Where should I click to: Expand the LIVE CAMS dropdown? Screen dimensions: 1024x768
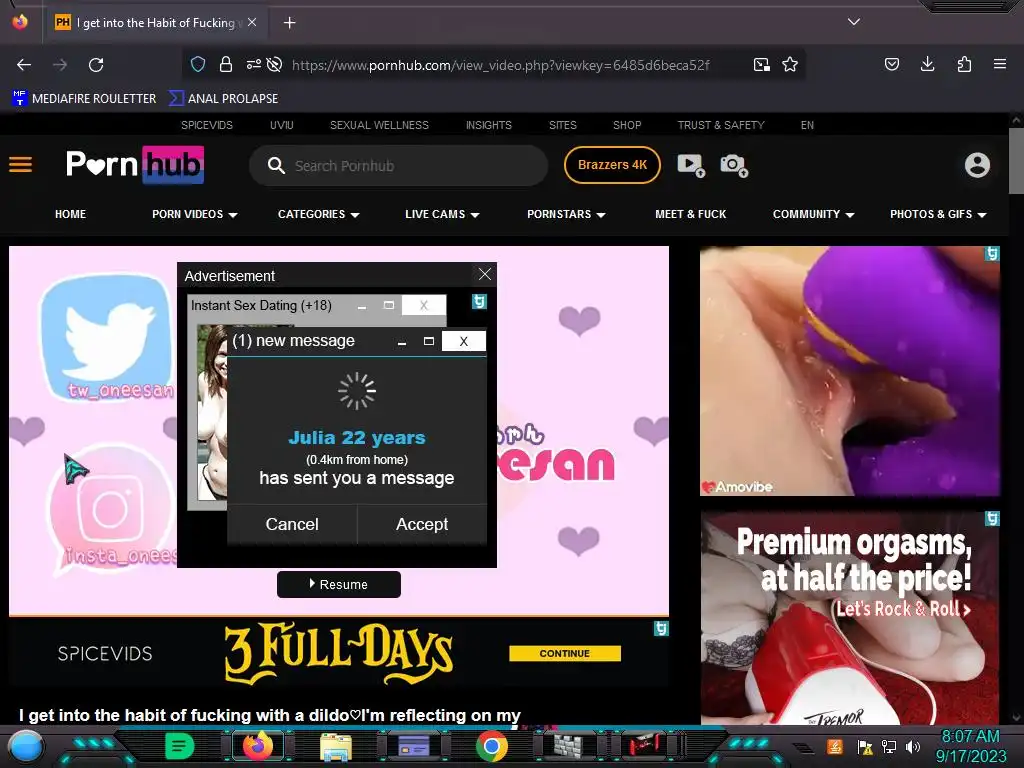[x=442, y=214]
